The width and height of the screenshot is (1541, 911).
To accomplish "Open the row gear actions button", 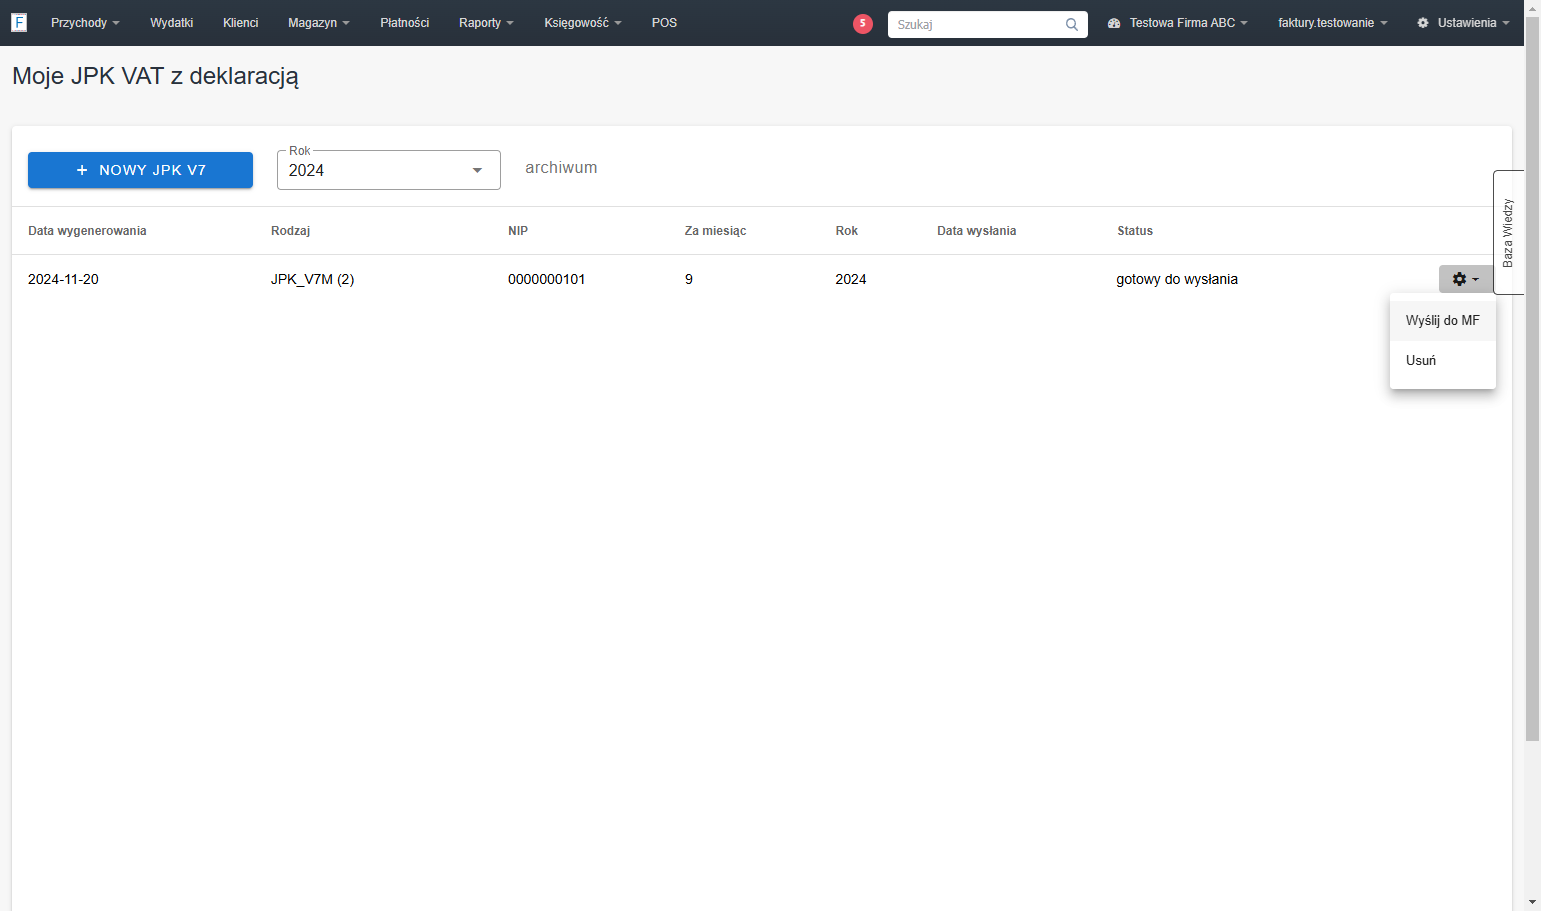I will [1465, 279].
